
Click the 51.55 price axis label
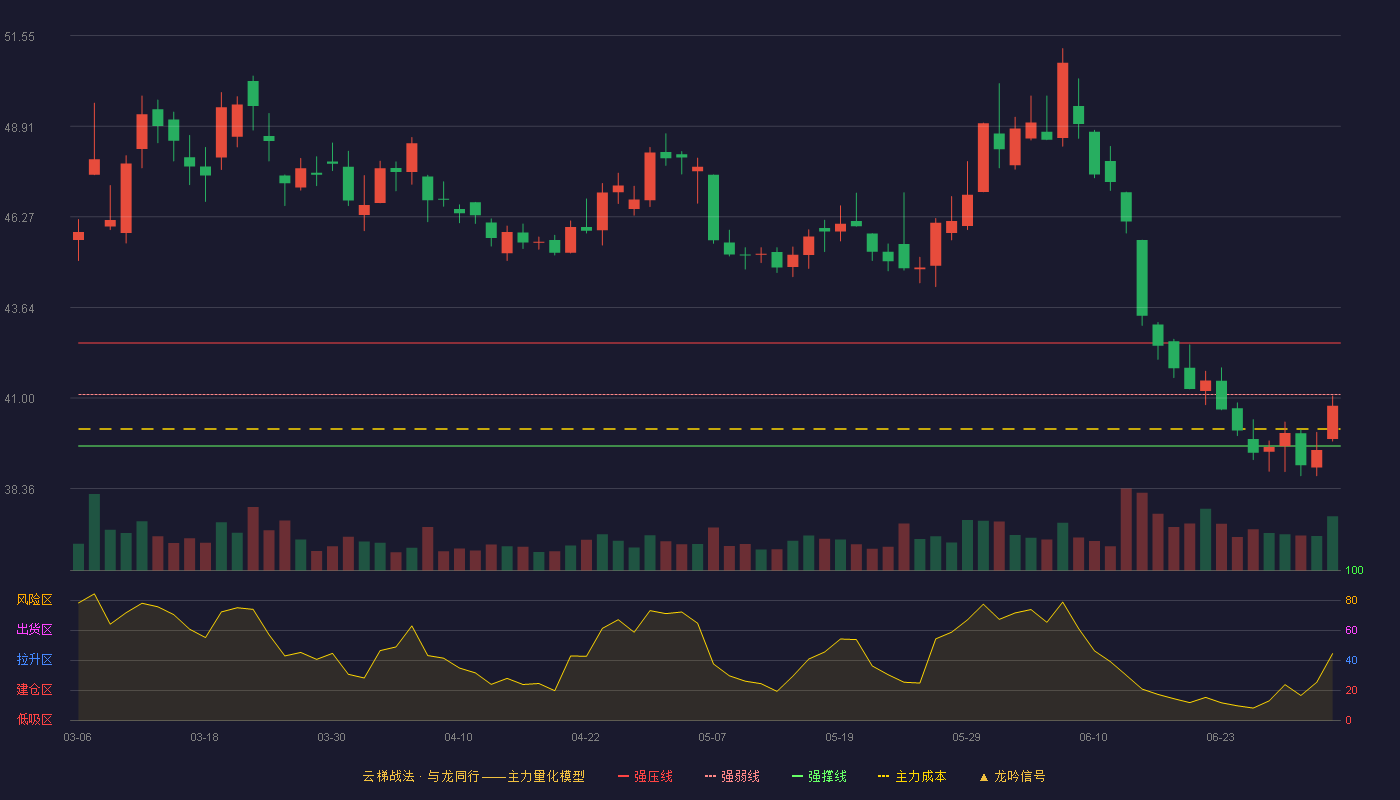coord(20,37)
